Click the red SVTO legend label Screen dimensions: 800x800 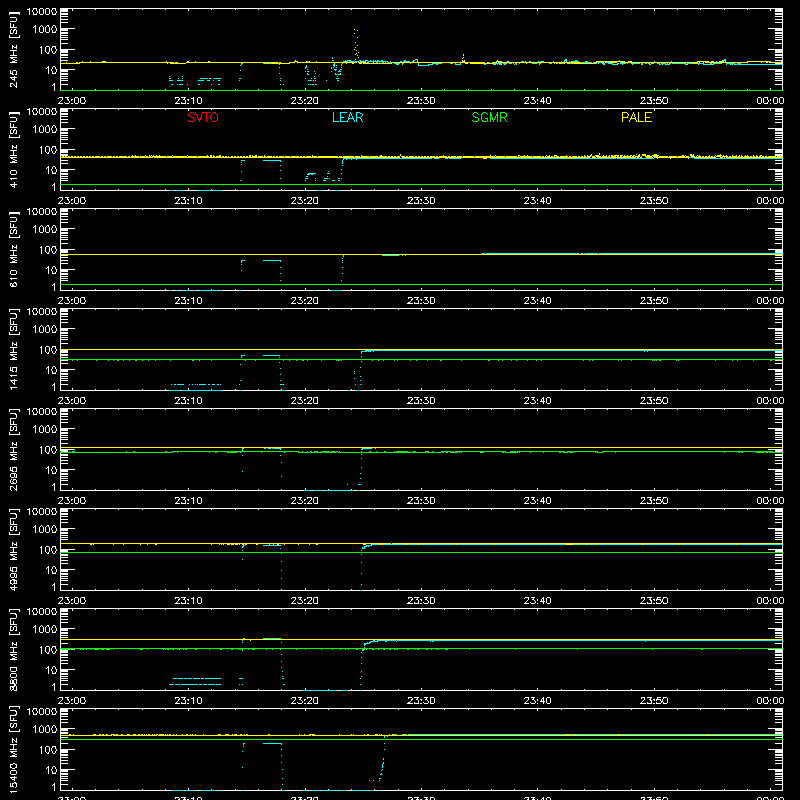click(x=203, y=117)
